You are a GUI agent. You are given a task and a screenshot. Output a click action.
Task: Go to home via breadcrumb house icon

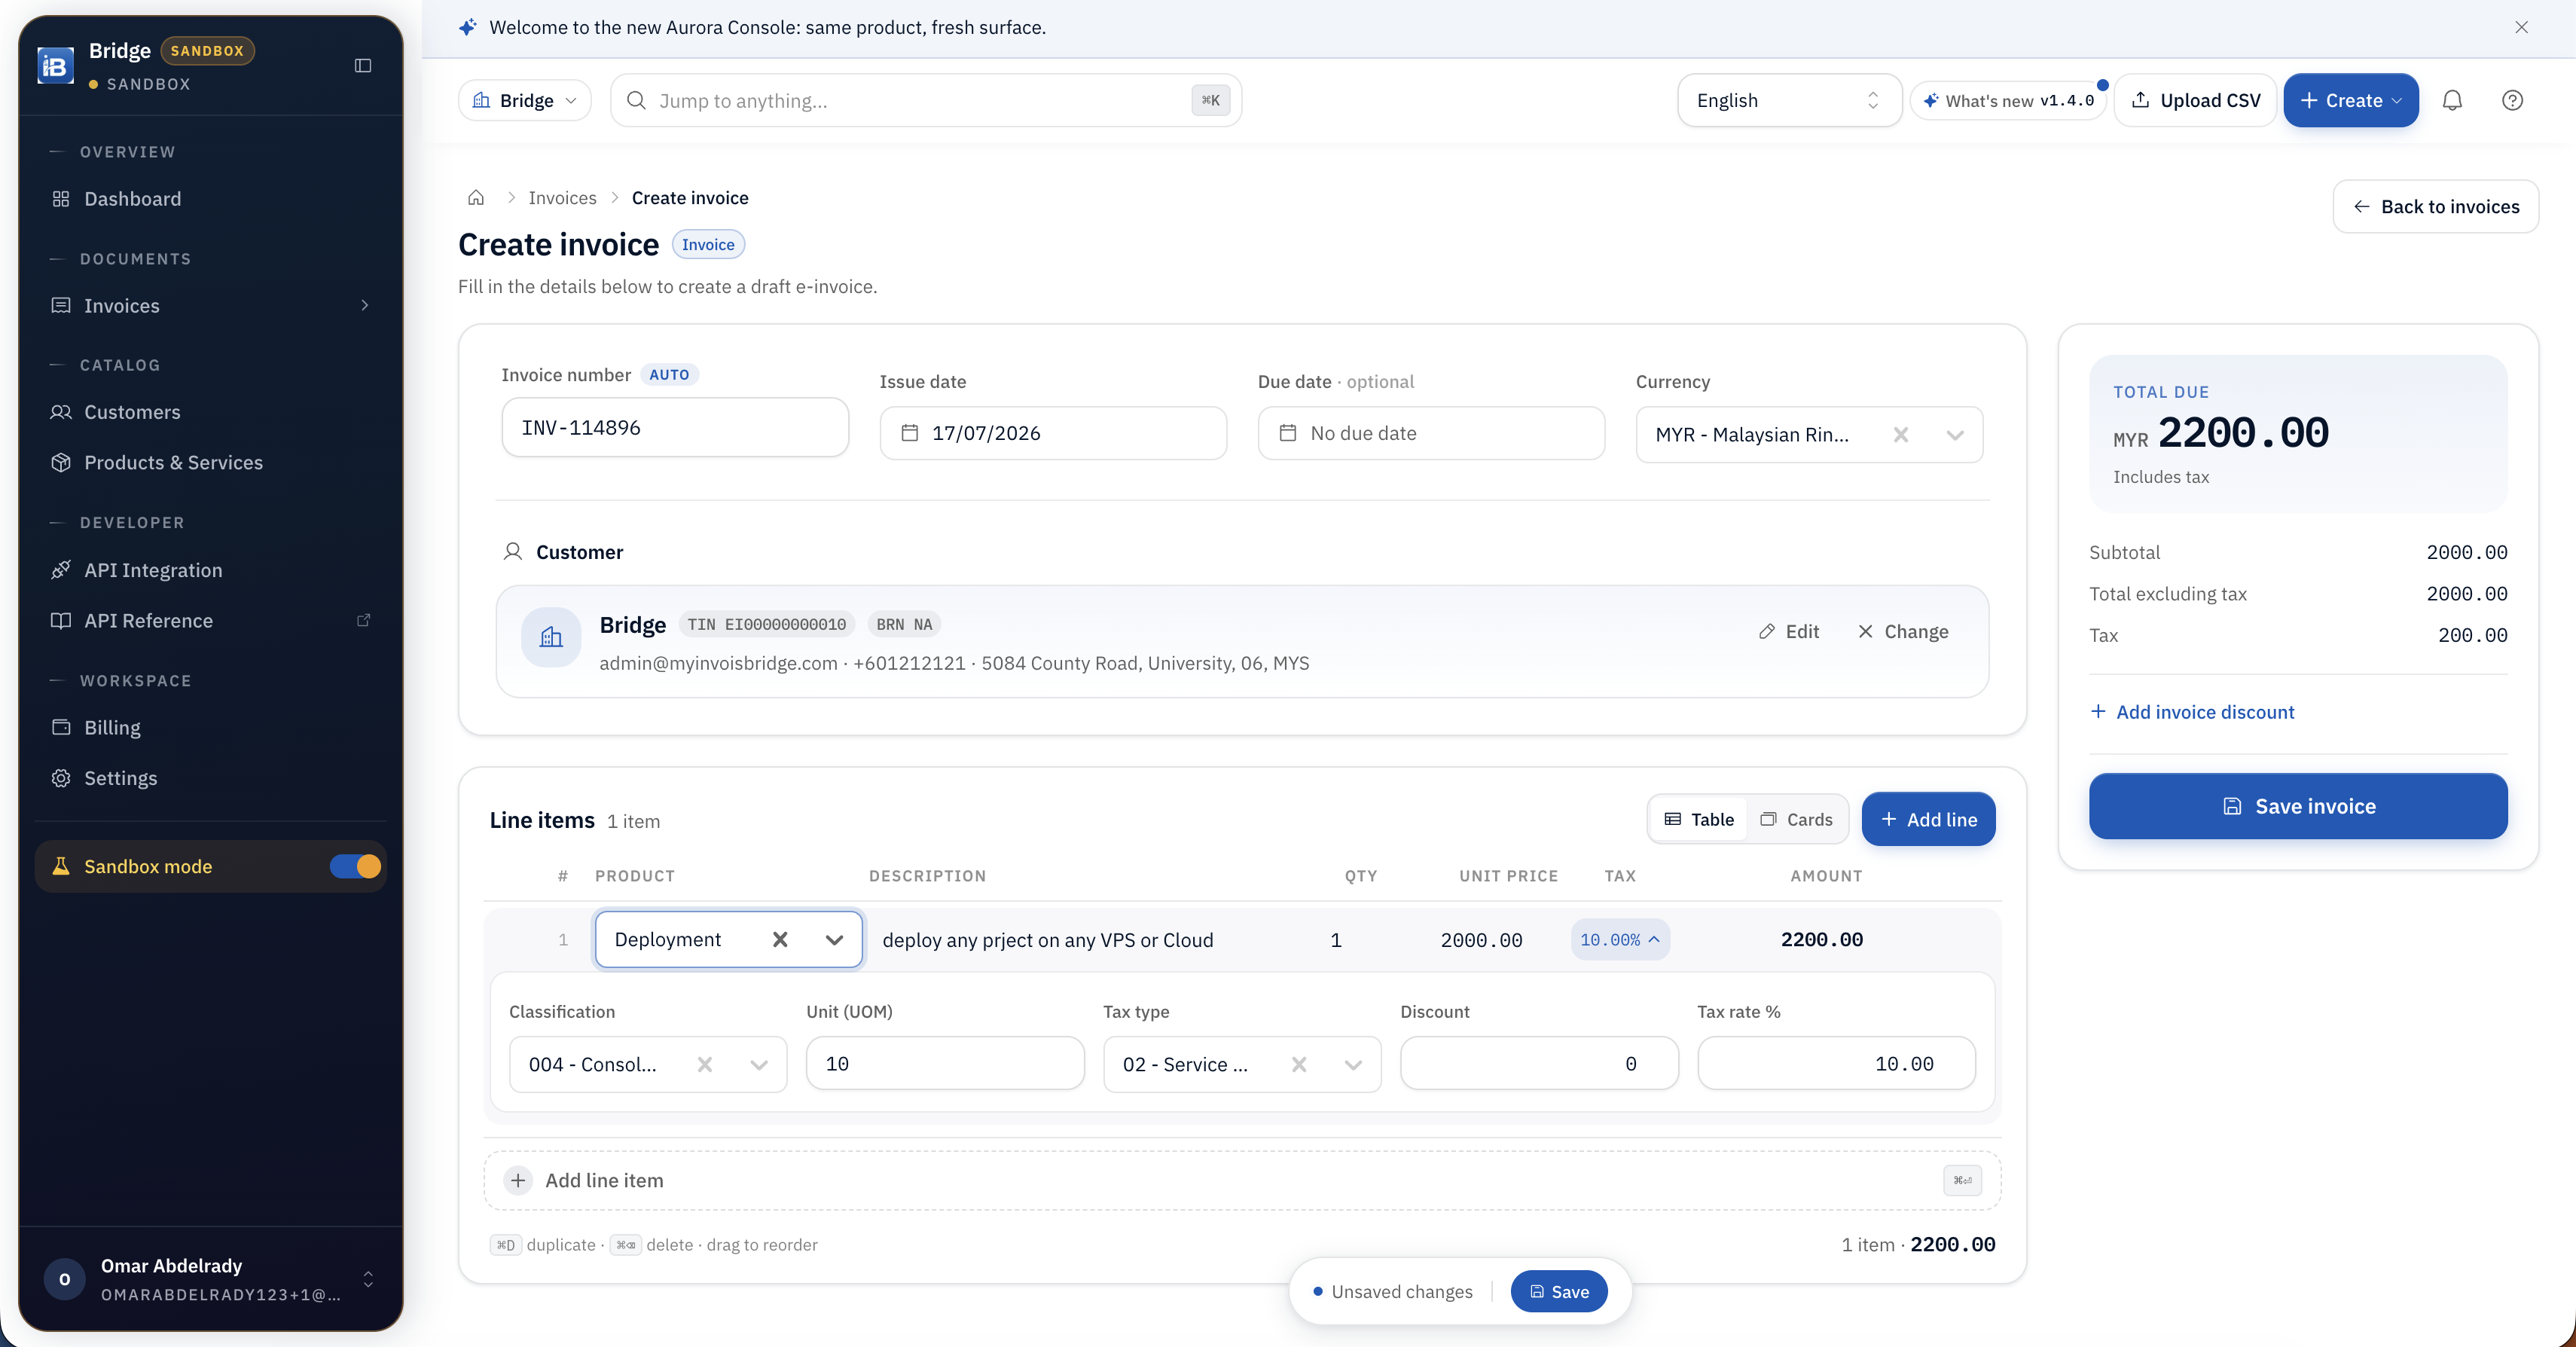click(476, 198)
